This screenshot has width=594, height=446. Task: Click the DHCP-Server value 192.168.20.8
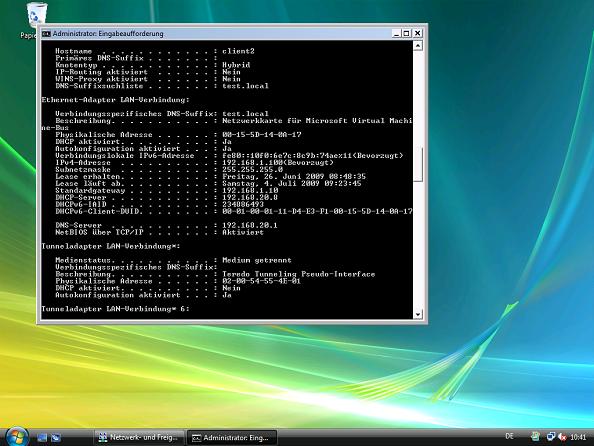pyautogui.click(x=250, y=197)
